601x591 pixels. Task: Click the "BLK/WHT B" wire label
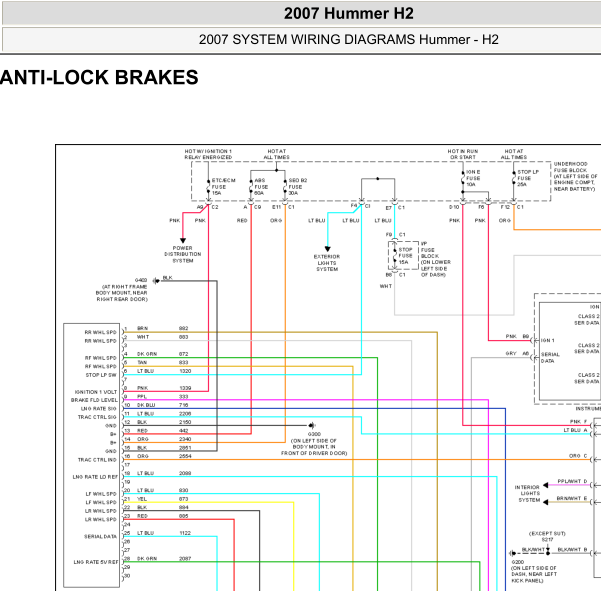point(572,549)
